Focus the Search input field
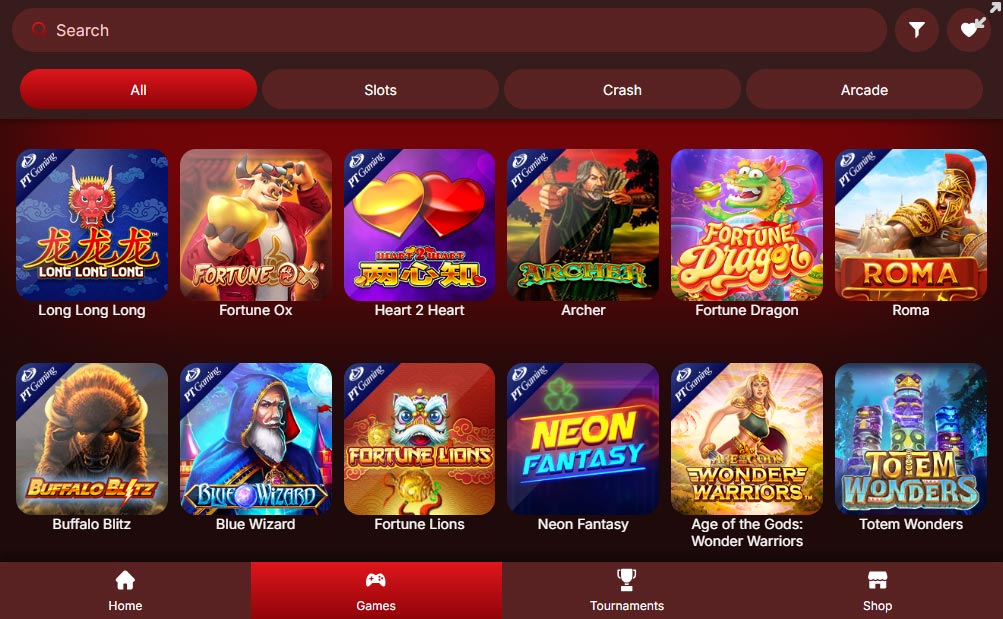This screenshot has height=619, width=1003. click(x=449, y=30)
